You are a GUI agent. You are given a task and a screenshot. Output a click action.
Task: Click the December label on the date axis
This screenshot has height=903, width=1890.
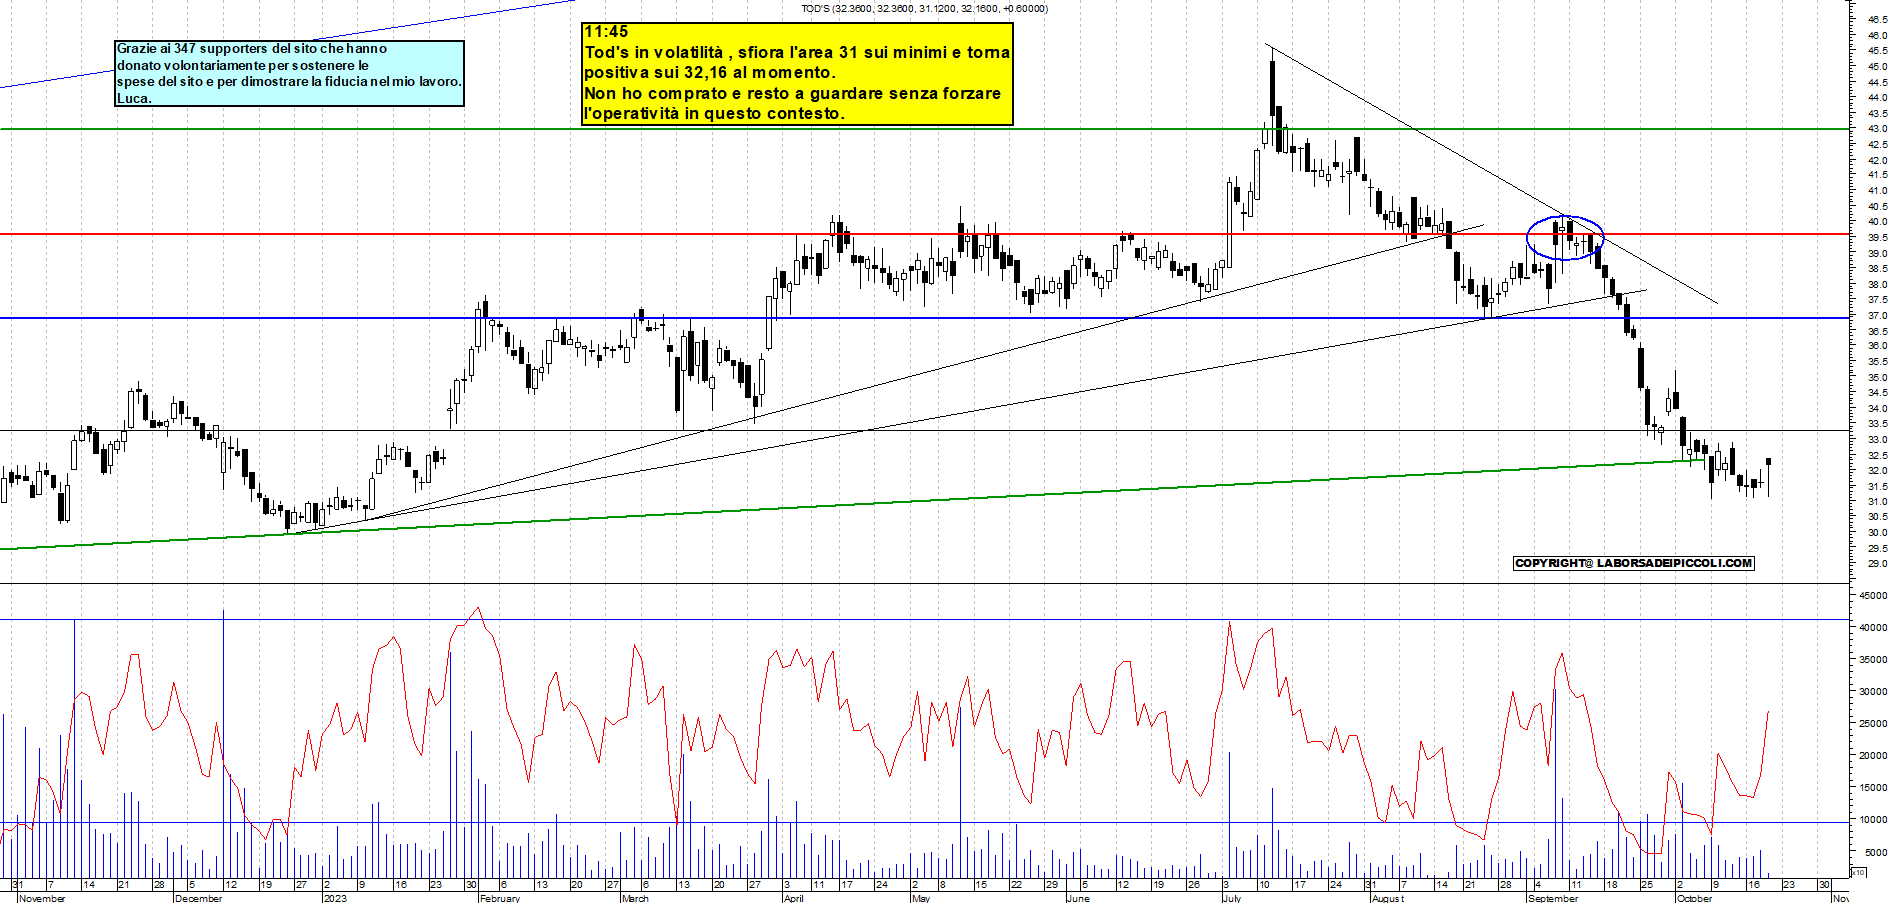tap(198, 898)
